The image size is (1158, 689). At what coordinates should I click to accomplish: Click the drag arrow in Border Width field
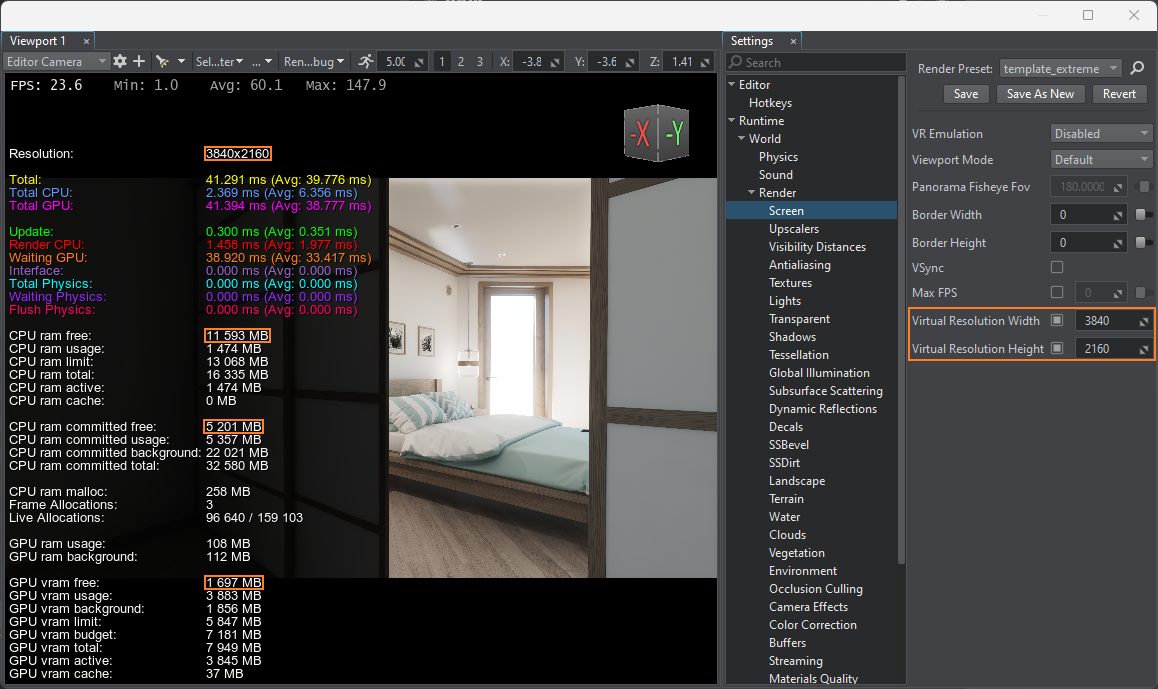1118,215
